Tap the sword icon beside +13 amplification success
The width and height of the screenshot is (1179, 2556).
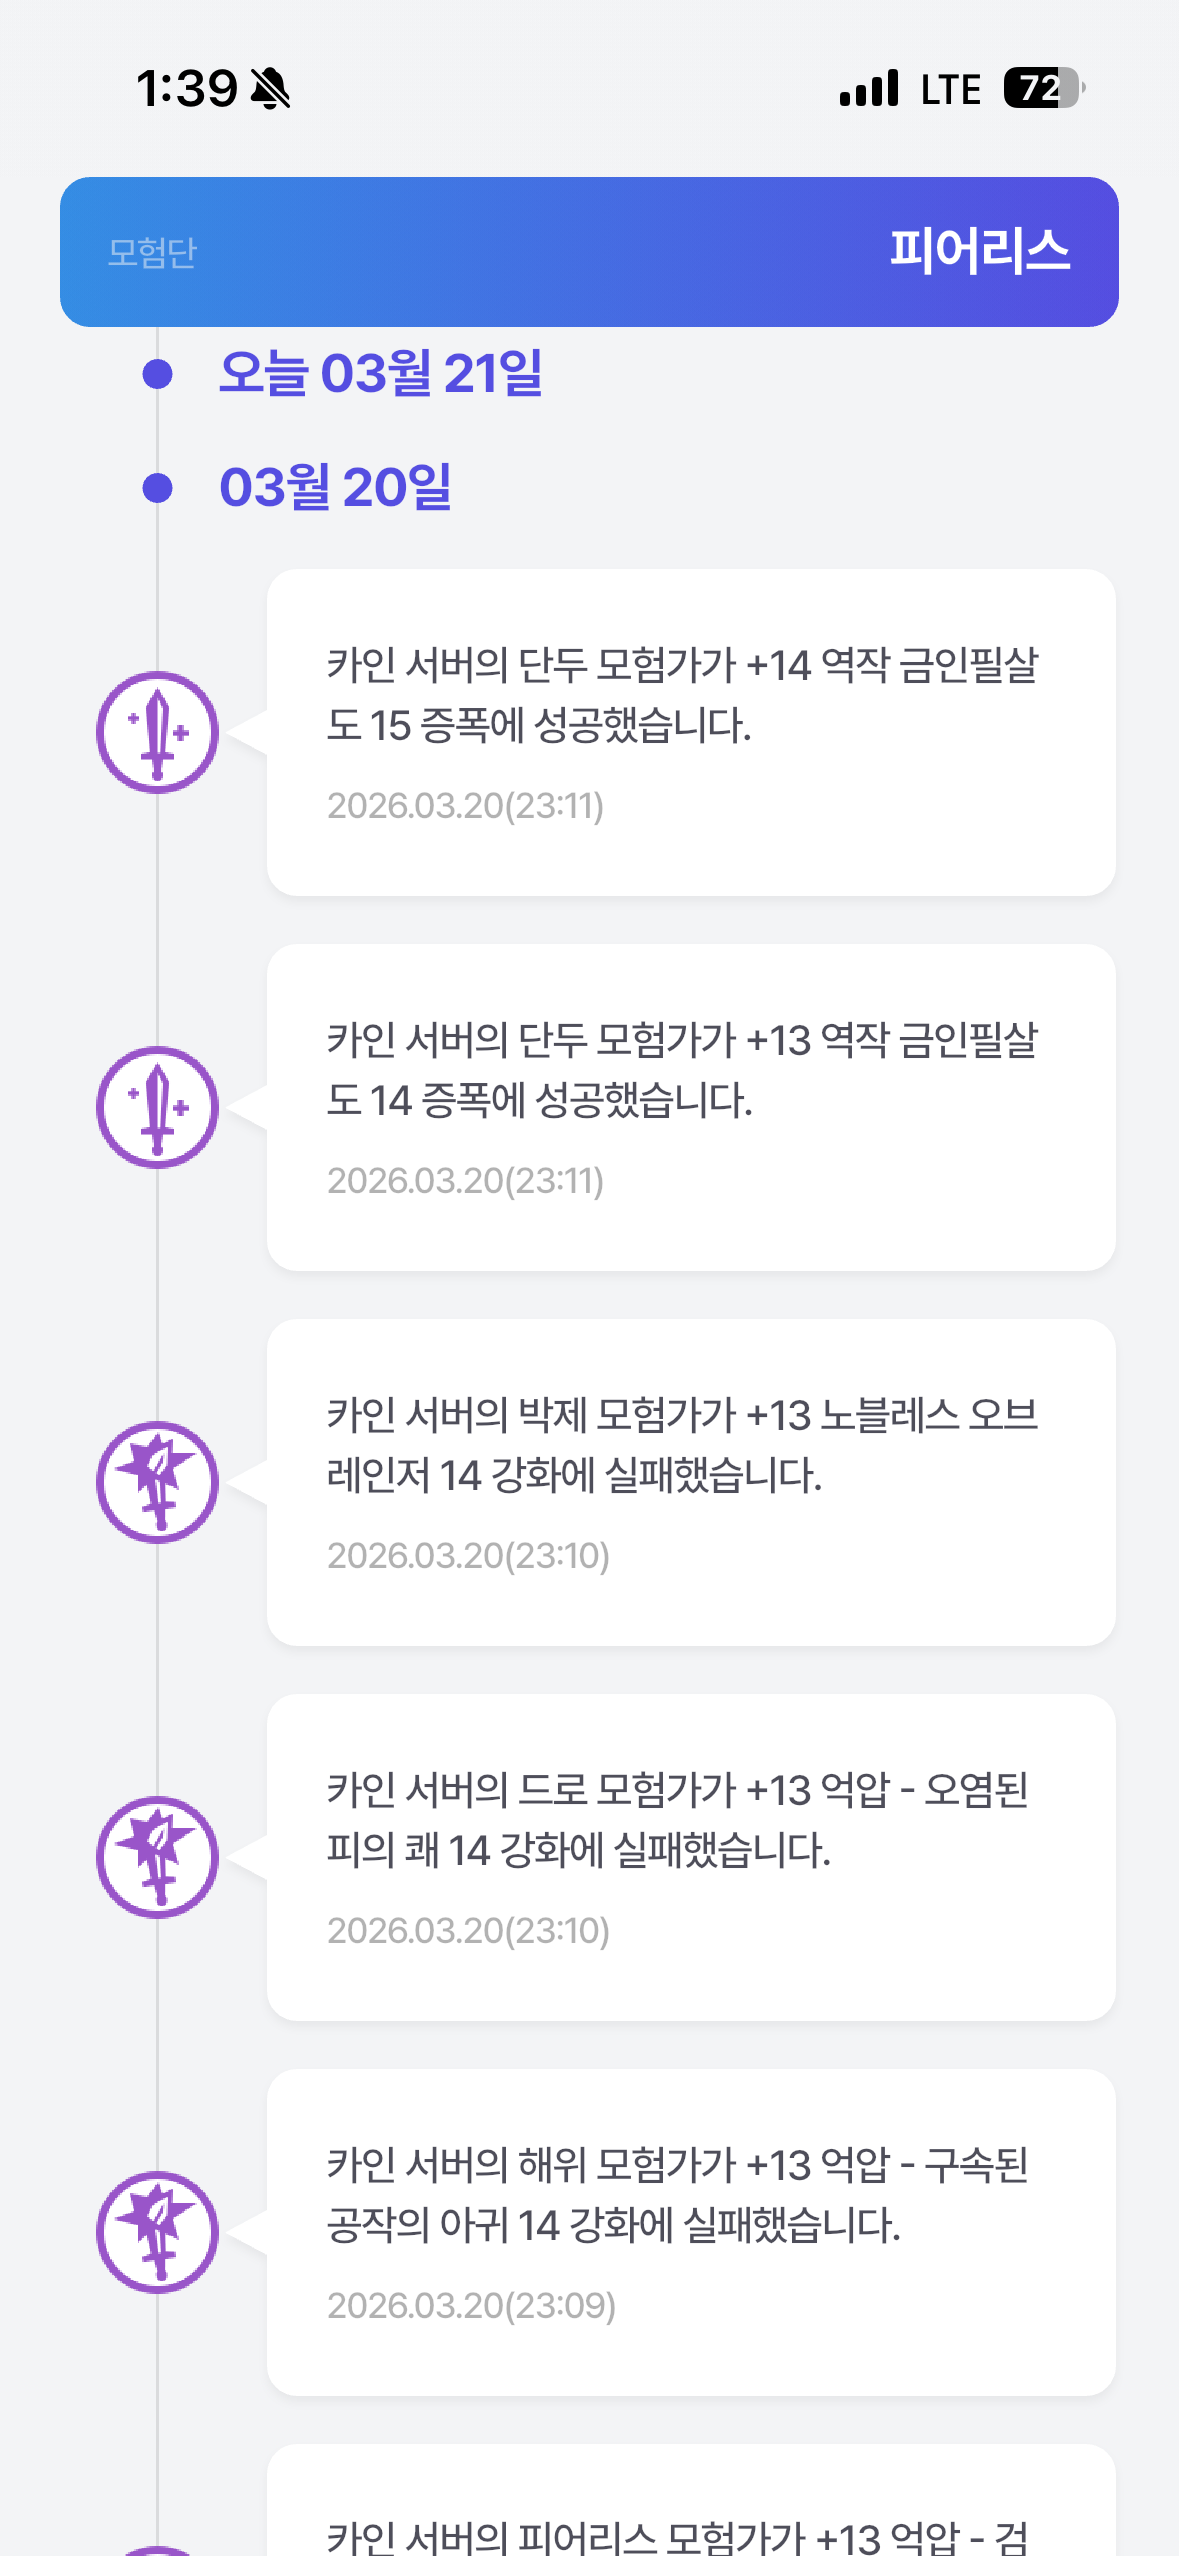157,1108
